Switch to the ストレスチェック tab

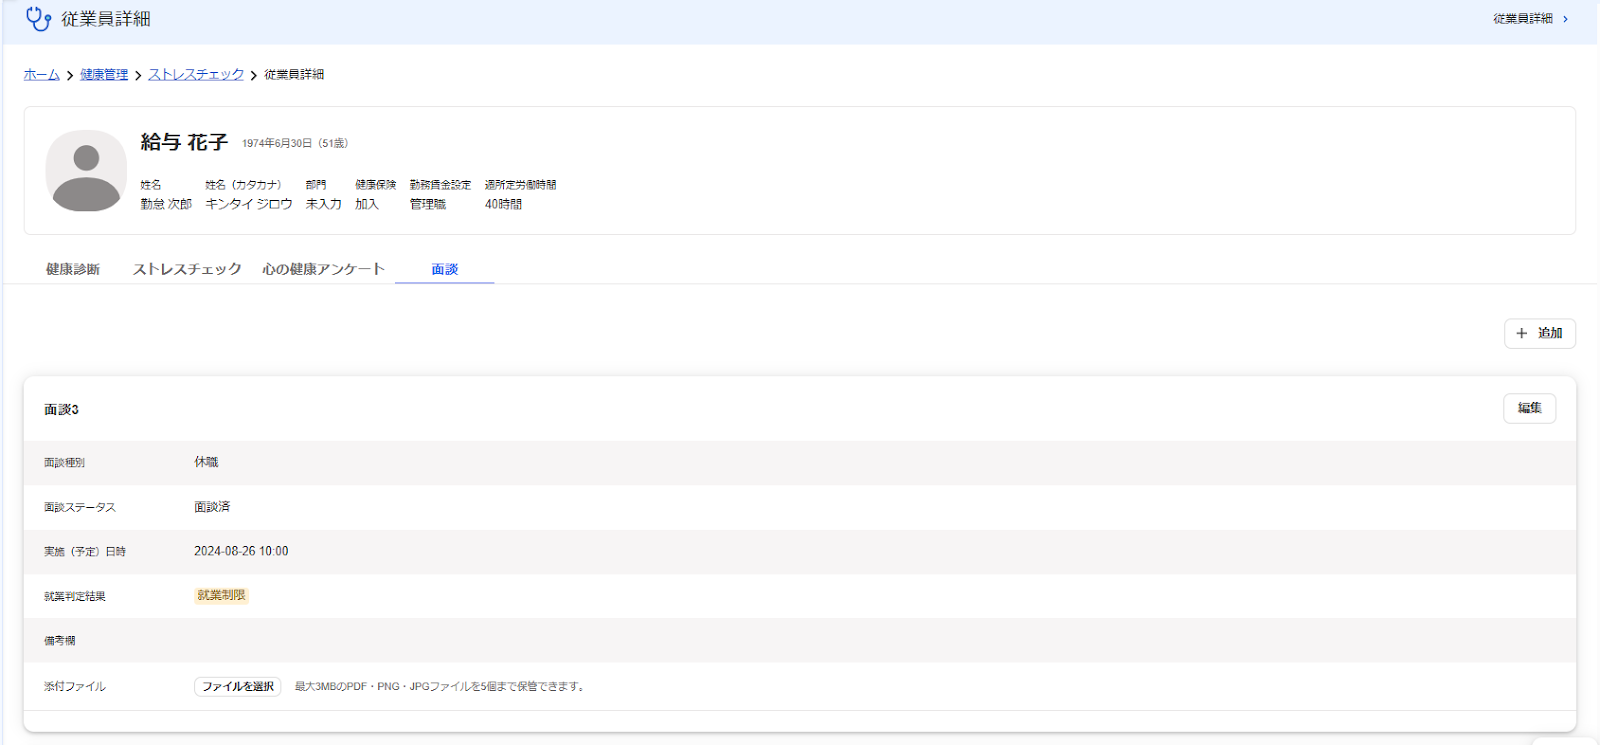click(187, 269)
